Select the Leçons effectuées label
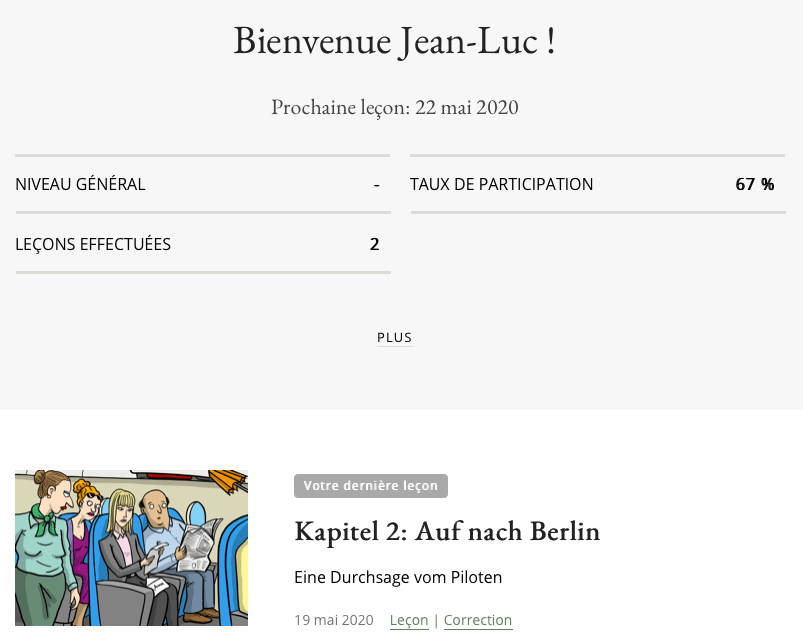This screenshot has width=803, height=637. point(93,244)
